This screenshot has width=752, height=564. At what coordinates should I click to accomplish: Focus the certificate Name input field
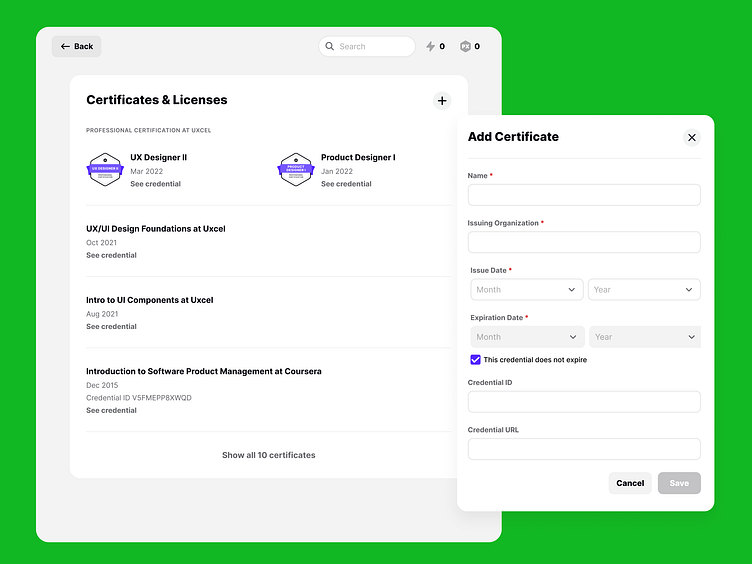(584, 195)
